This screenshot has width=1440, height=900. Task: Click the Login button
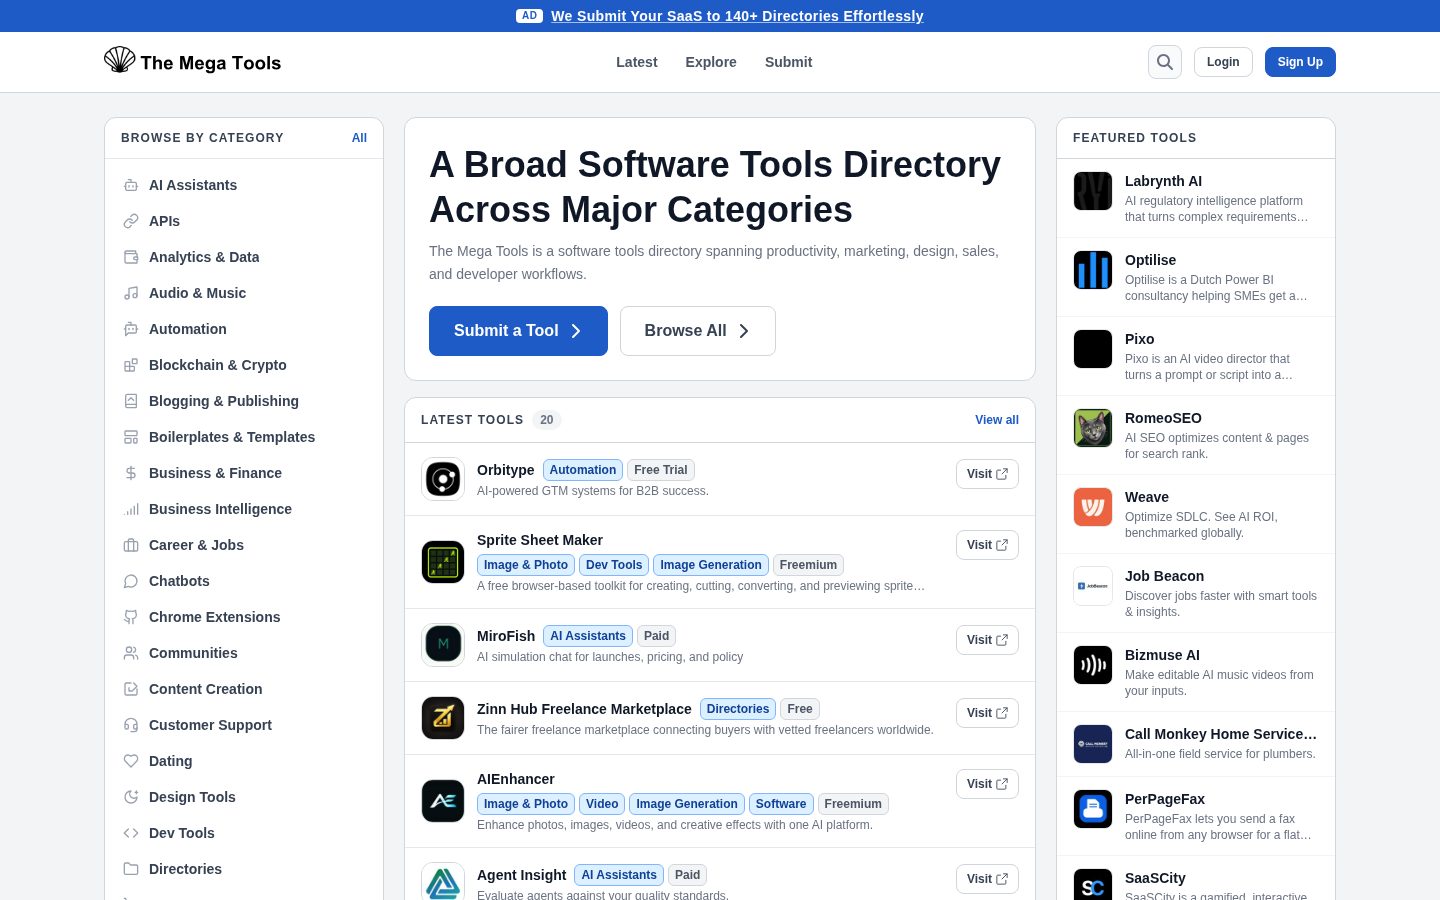[x=1223, y=62]
